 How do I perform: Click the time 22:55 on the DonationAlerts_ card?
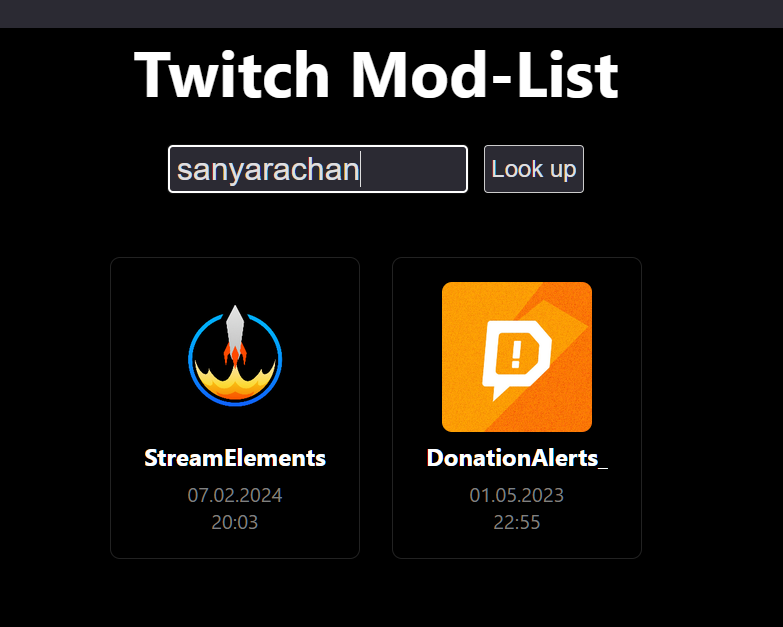point(517,522)
